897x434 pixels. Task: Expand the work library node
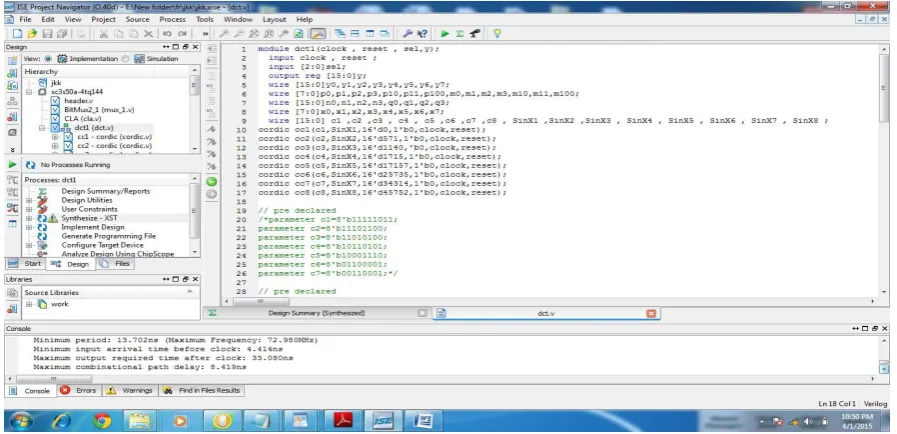[29, 304]
